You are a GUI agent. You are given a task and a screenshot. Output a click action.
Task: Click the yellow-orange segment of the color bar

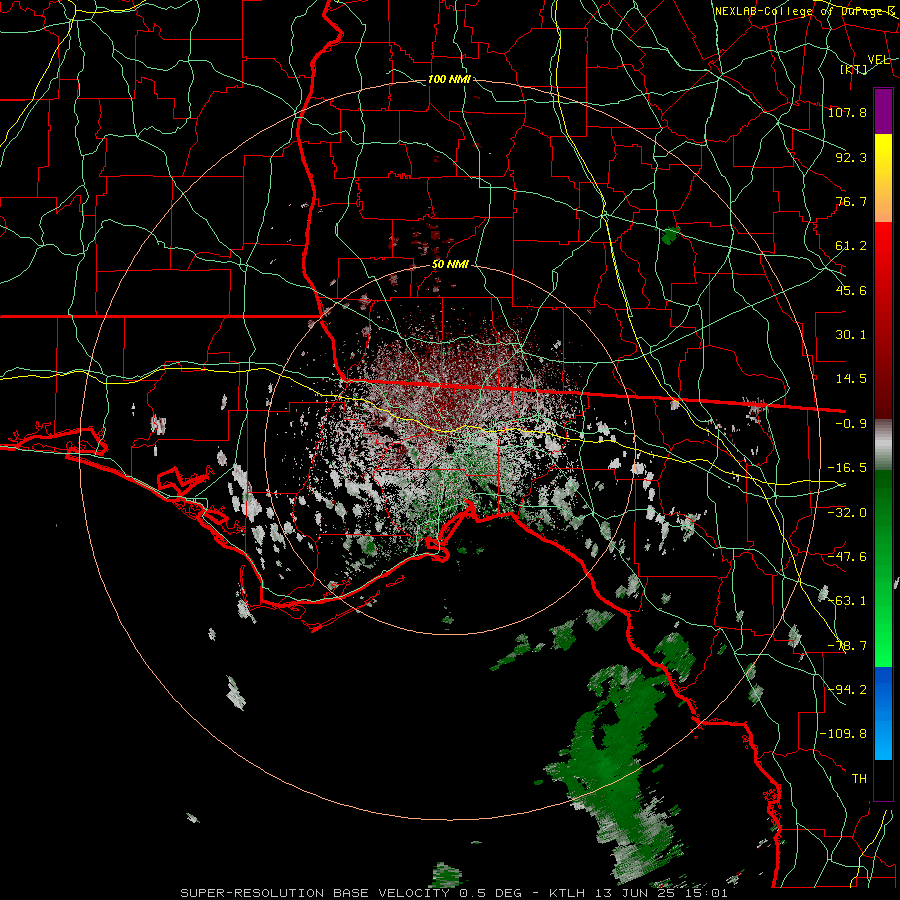(883, 178)
